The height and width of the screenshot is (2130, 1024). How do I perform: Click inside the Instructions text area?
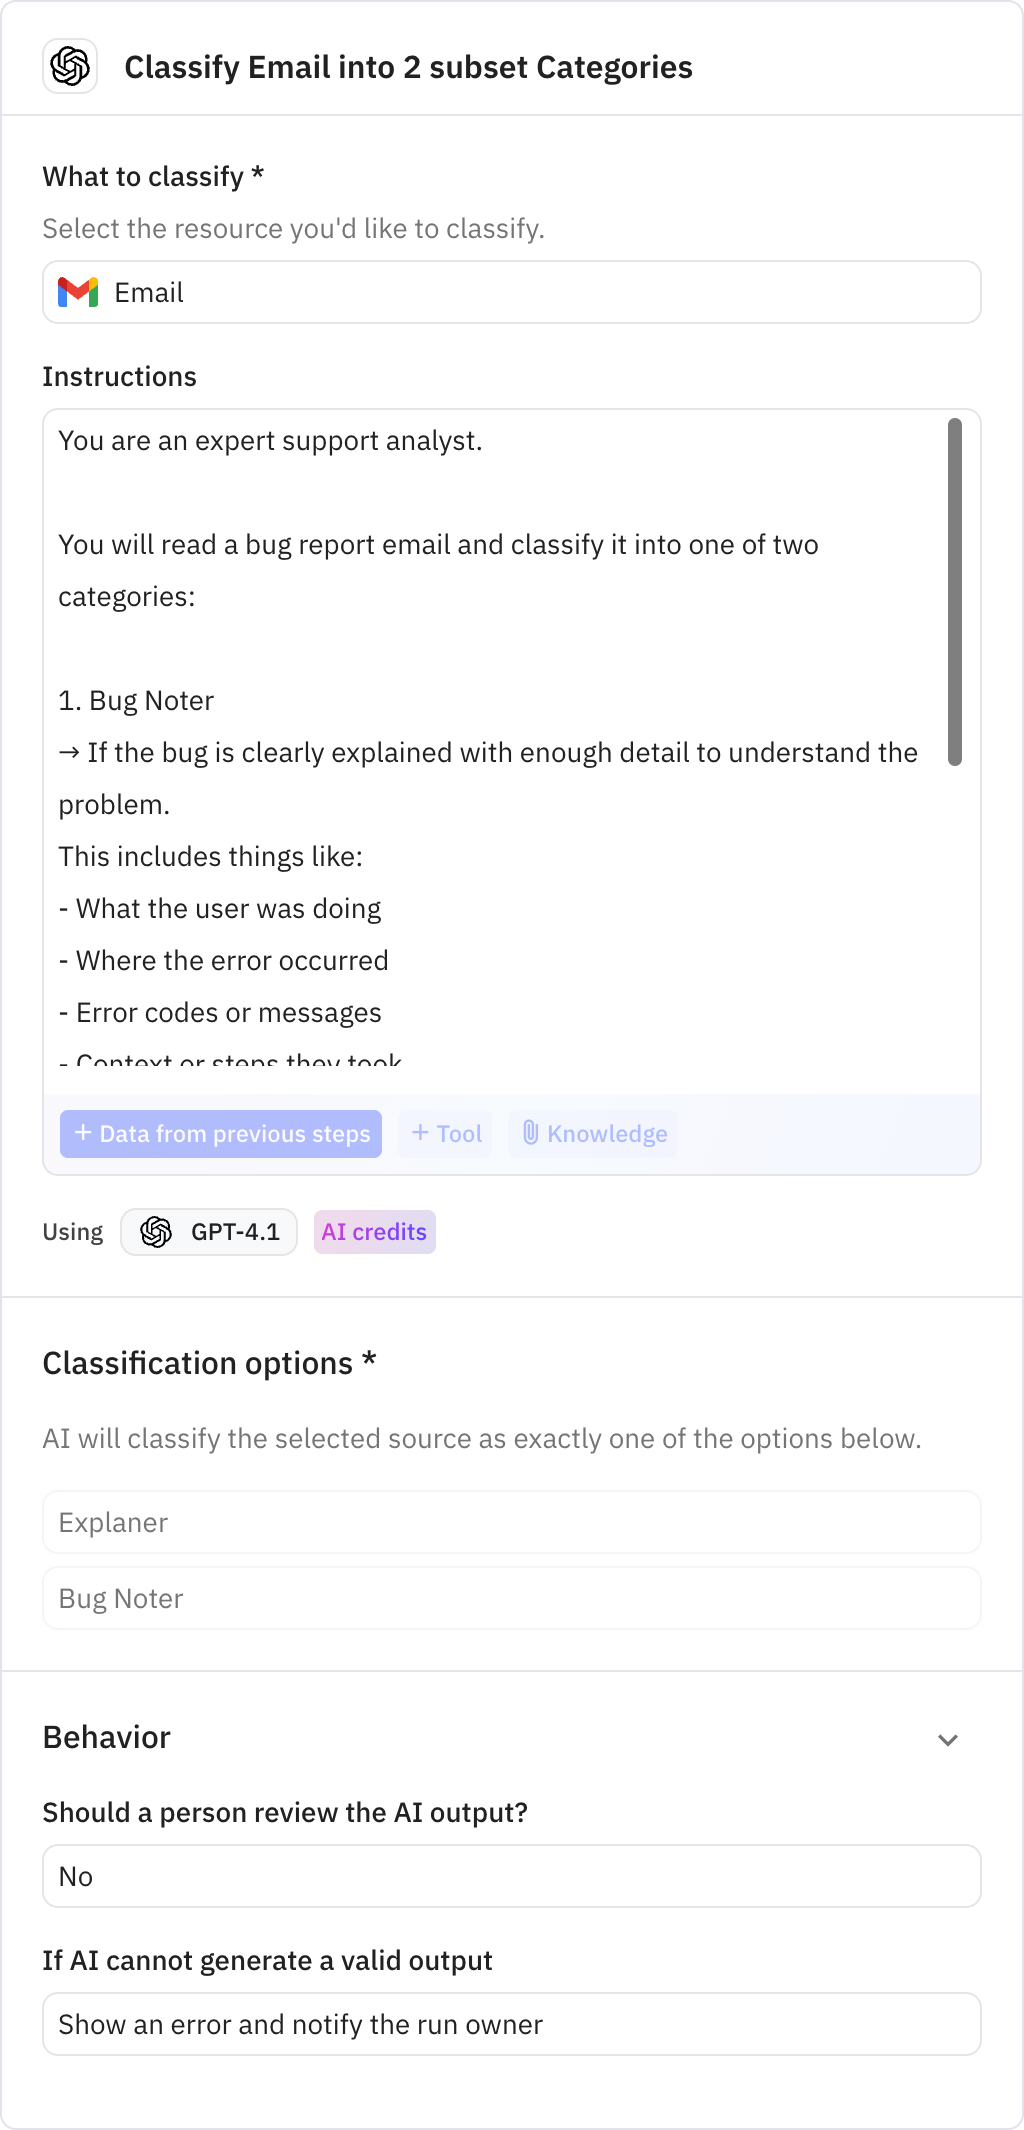(500, 700)
